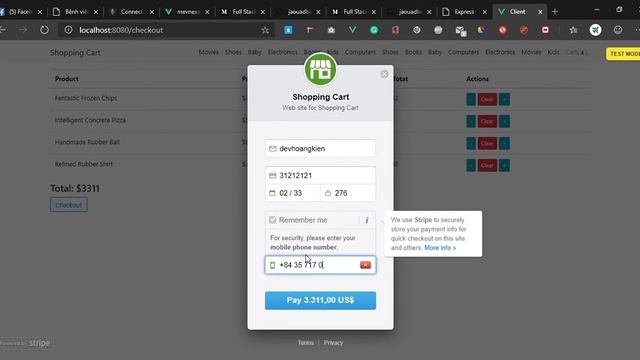The width and height of the screenshot is (640, 360).
Task: Close the Client browser tab
Action: [x=540, y=12]
